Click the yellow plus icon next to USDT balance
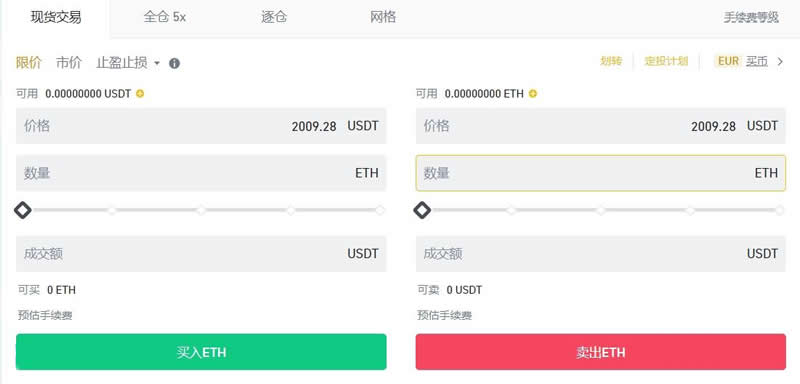This screenshot has height=384, width=800. point(140,94)
